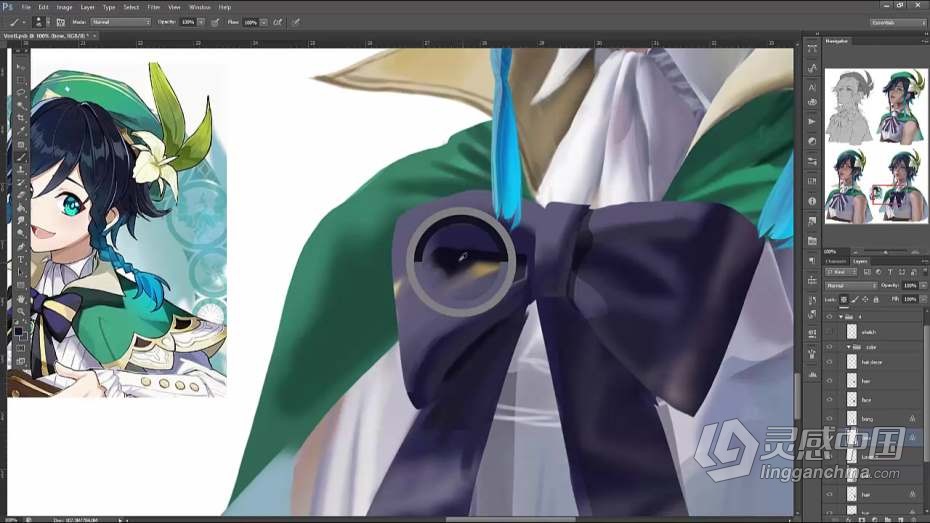Select the Zoom tool
This screenshot has height=523, width=930.
click(21, 311)
